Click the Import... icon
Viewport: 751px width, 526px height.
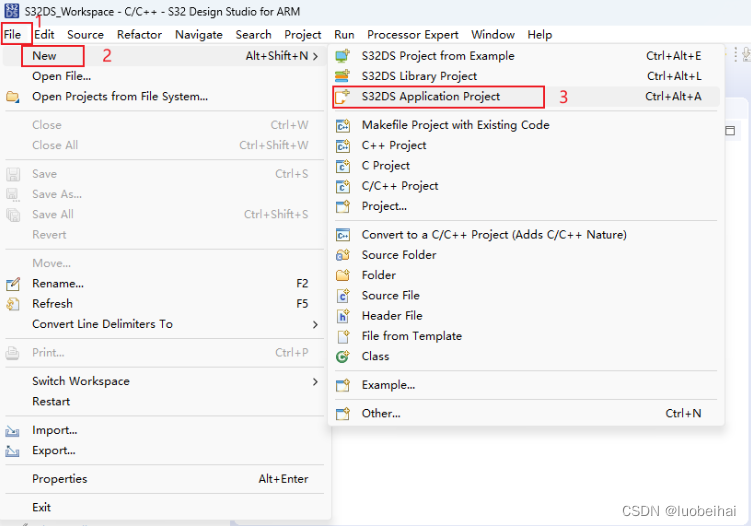pyautogui.click(x=12, y=431)
